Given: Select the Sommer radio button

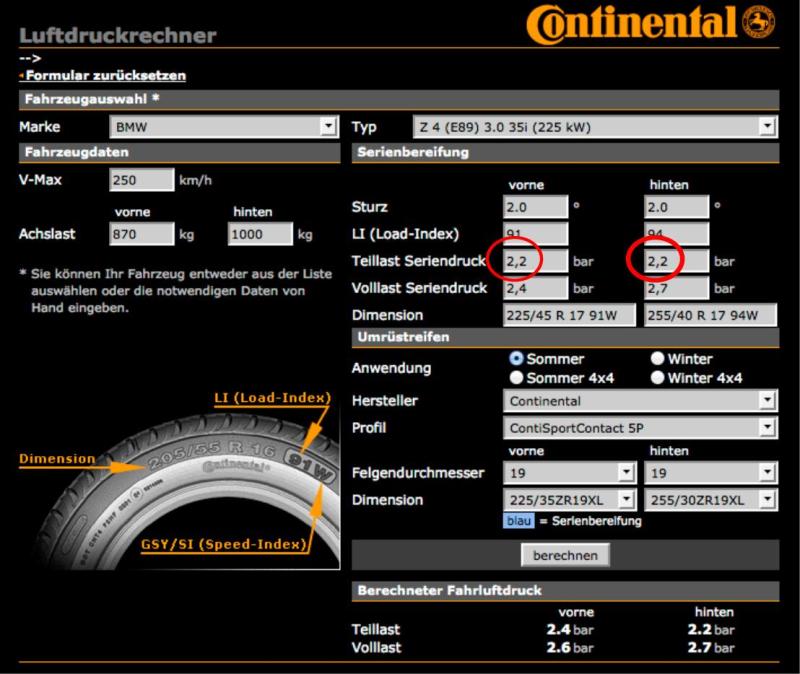Looking at the screenshot, I should coord(517,359).
